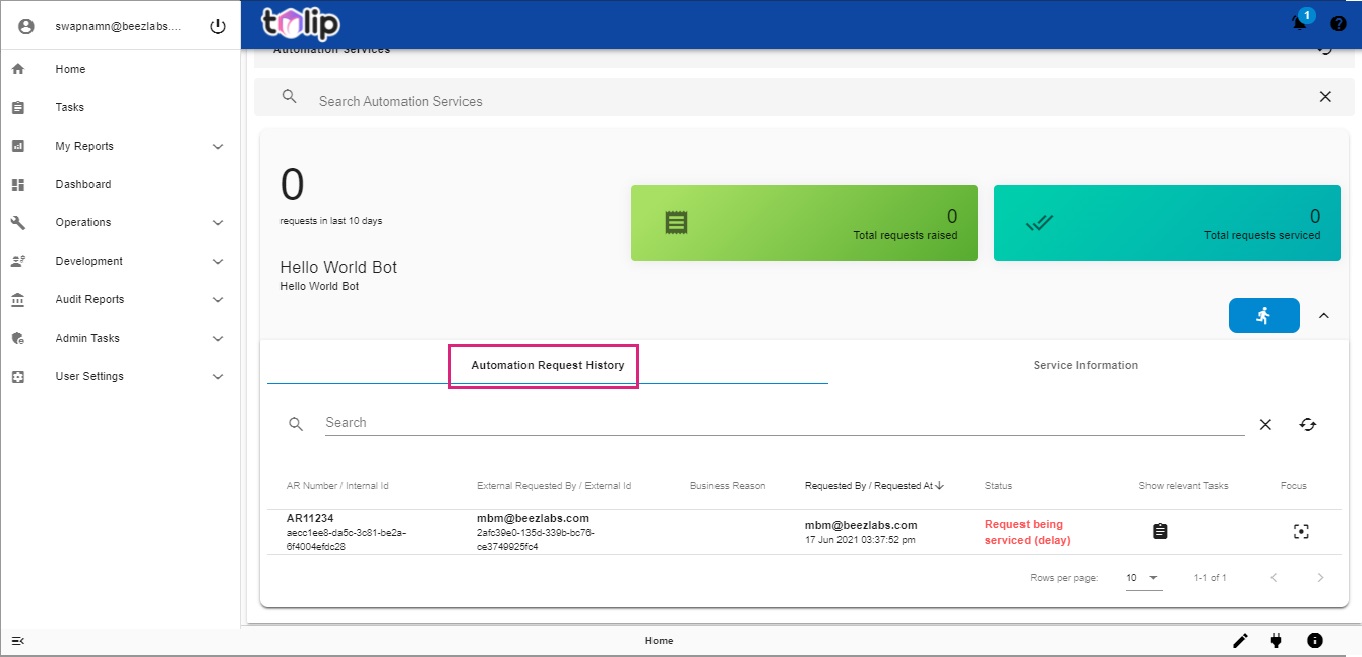Image resolution: width=1362 pixels, height=657 pixels.
Task: Click the Tasks clipboard icon in sidebar
Action: tap(17, 107)
